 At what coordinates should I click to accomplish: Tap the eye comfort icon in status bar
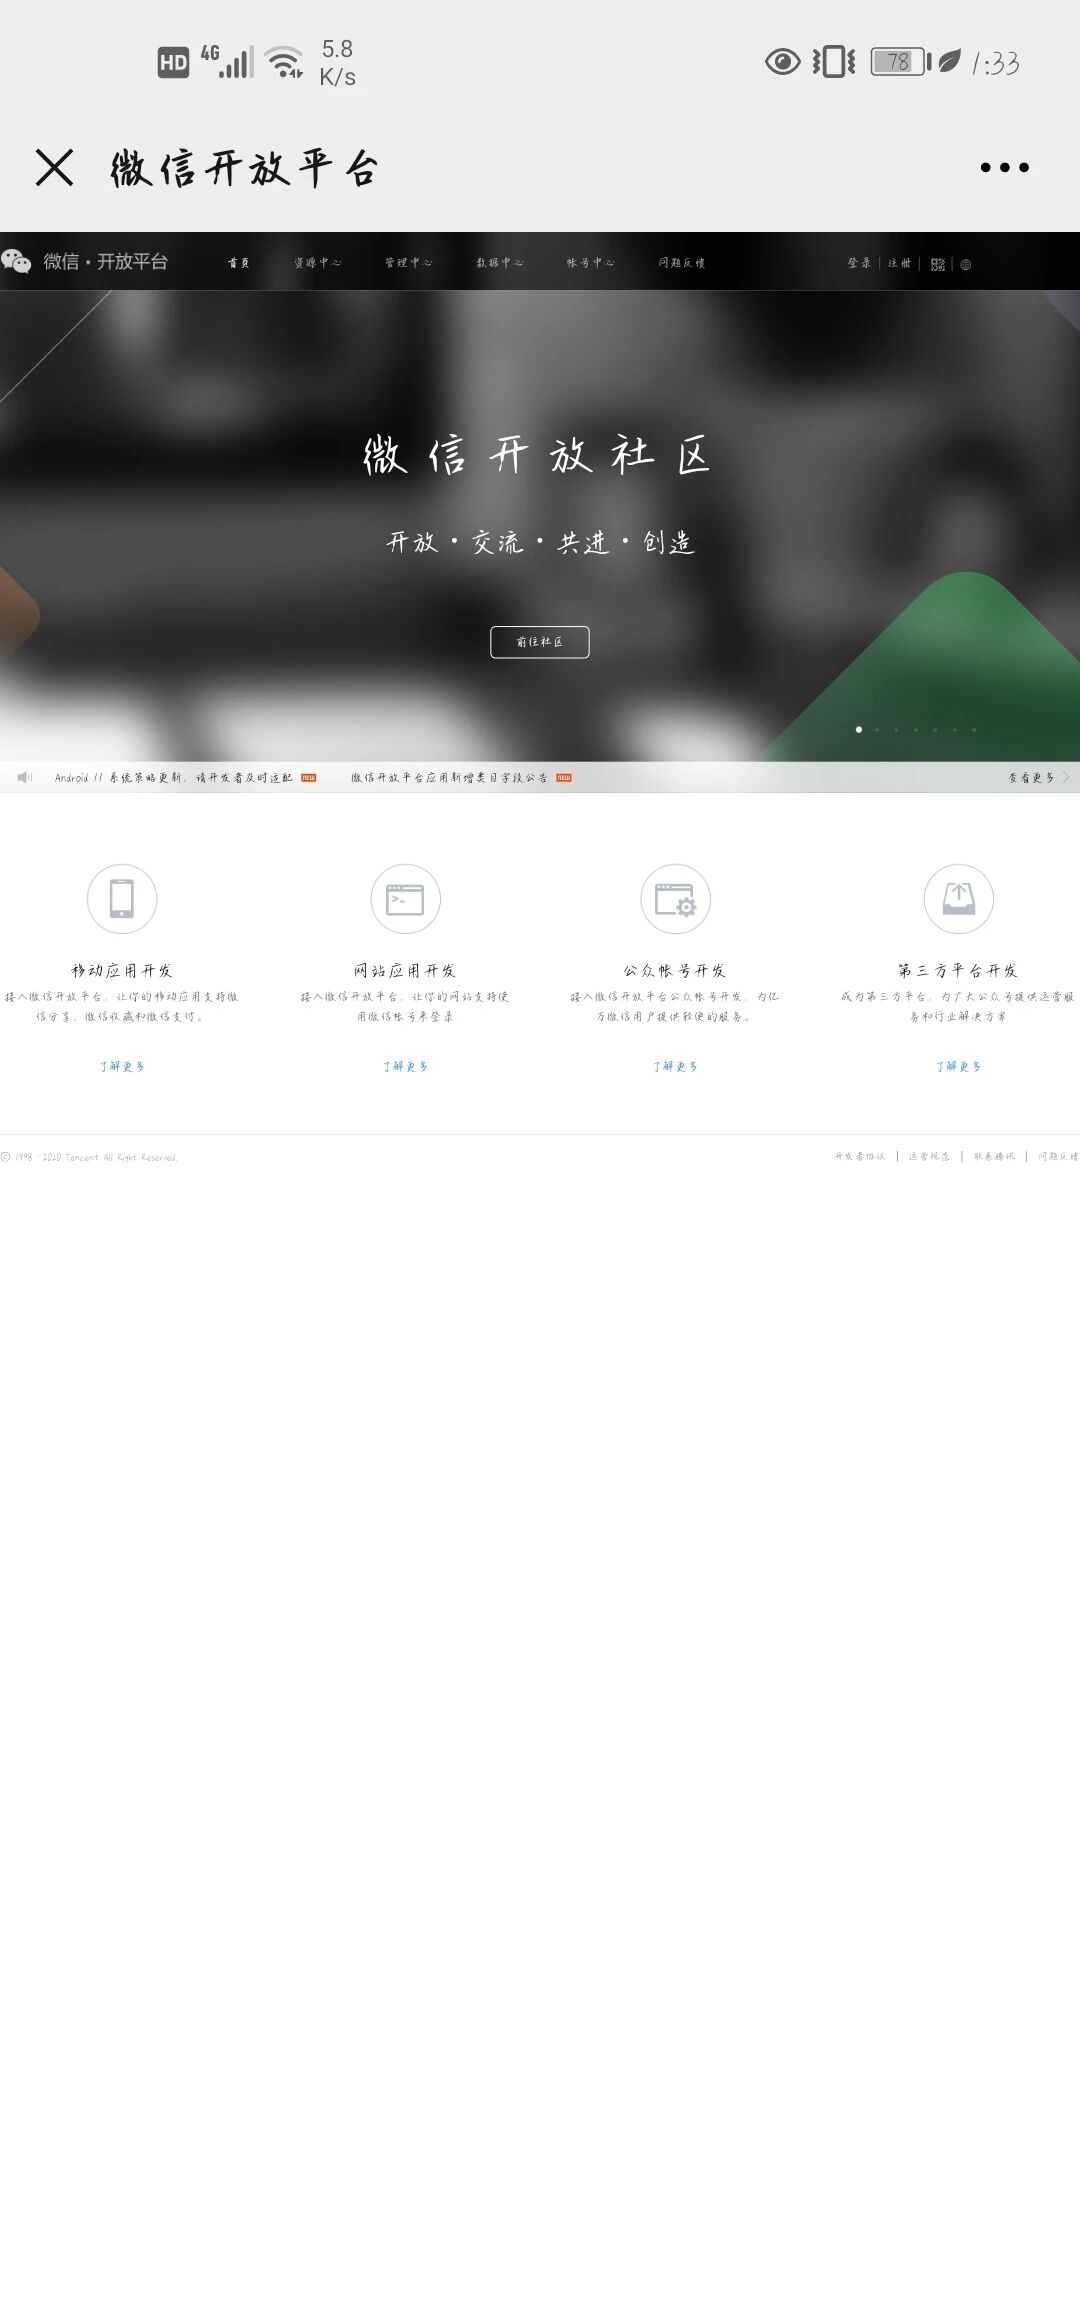point(782,62)
